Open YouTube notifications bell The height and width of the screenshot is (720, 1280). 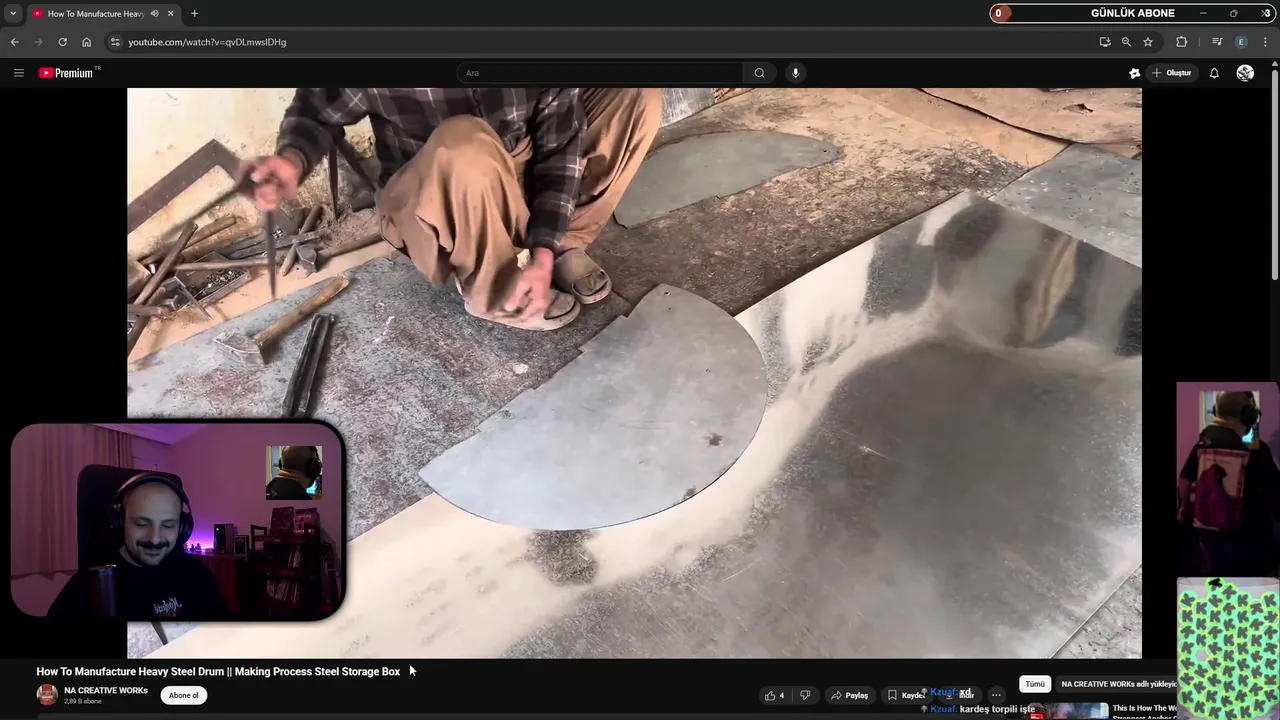click(1214, 73)
